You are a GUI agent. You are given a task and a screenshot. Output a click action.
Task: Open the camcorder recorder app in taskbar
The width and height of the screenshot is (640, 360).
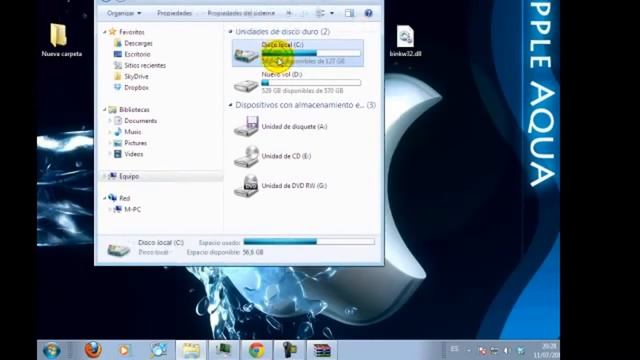click(x=289, y=350)
